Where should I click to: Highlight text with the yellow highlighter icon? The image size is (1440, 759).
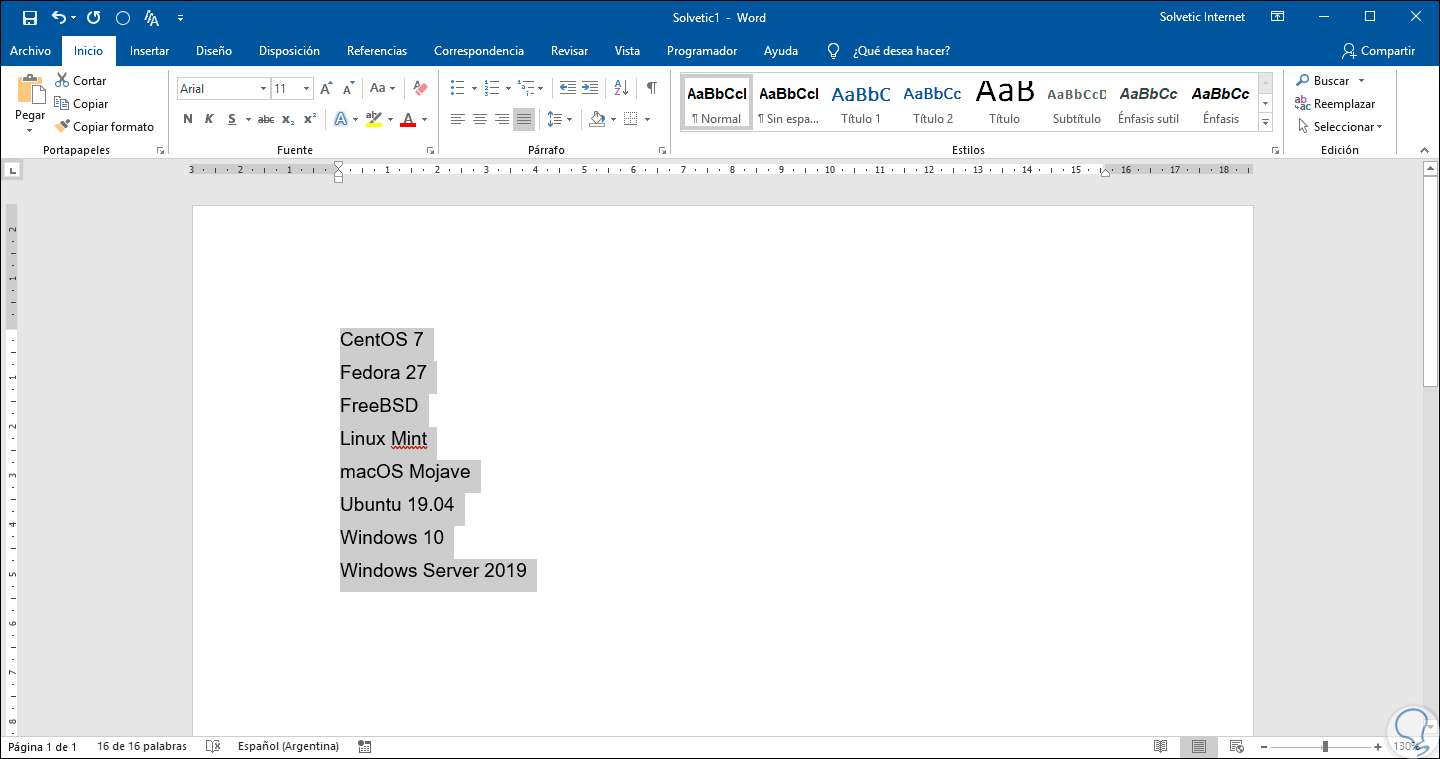[373, 119]
